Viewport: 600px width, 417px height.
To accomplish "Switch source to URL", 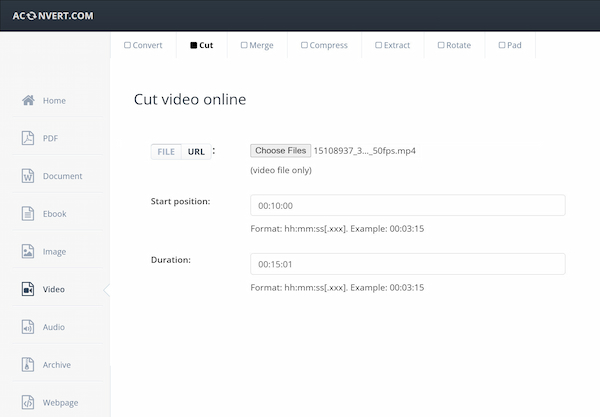I will pos(196,152).
